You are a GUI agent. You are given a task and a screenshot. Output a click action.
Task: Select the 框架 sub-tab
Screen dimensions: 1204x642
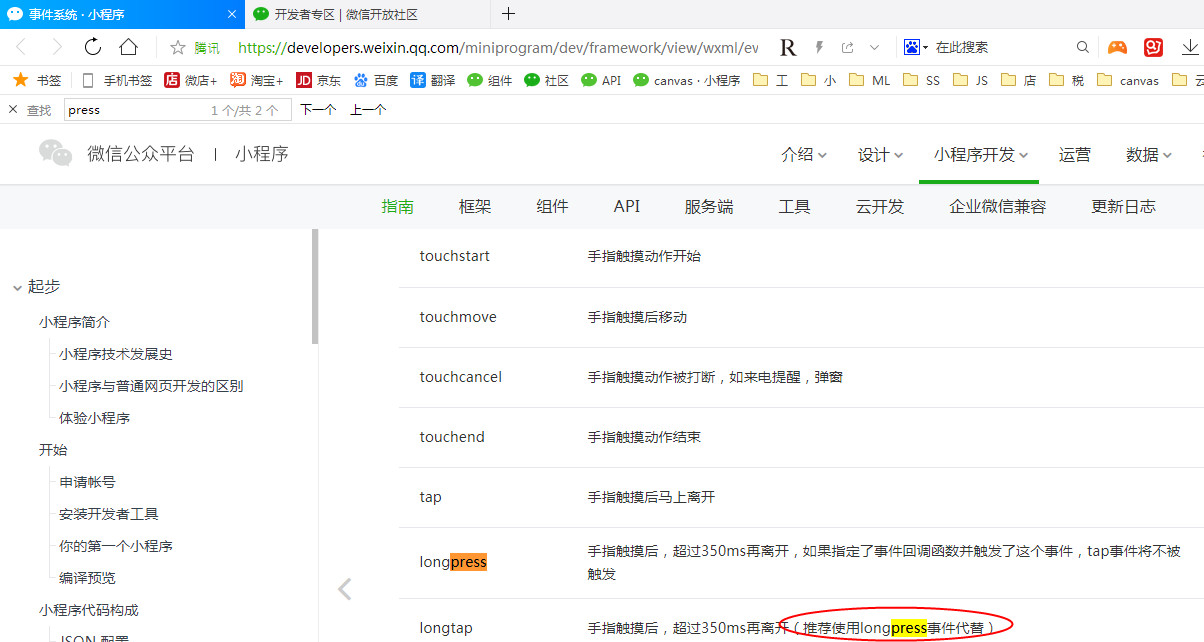(x=475, y=207)
